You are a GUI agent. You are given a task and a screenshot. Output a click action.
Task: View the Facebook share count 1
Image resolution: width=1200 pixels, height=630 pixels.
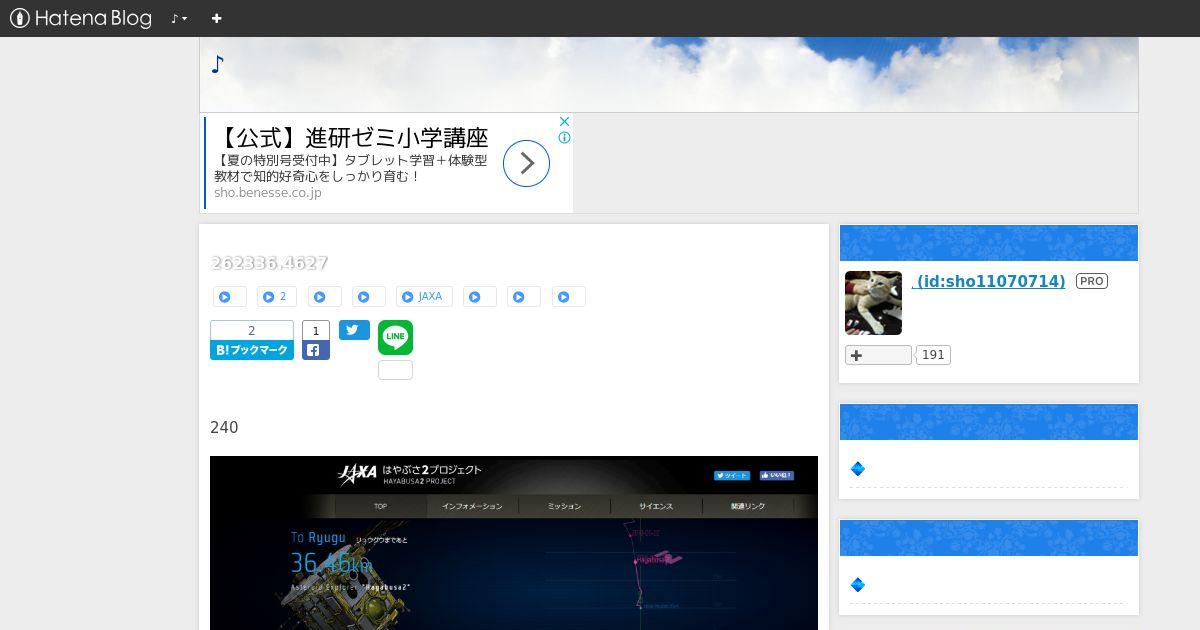coord(316,331)
